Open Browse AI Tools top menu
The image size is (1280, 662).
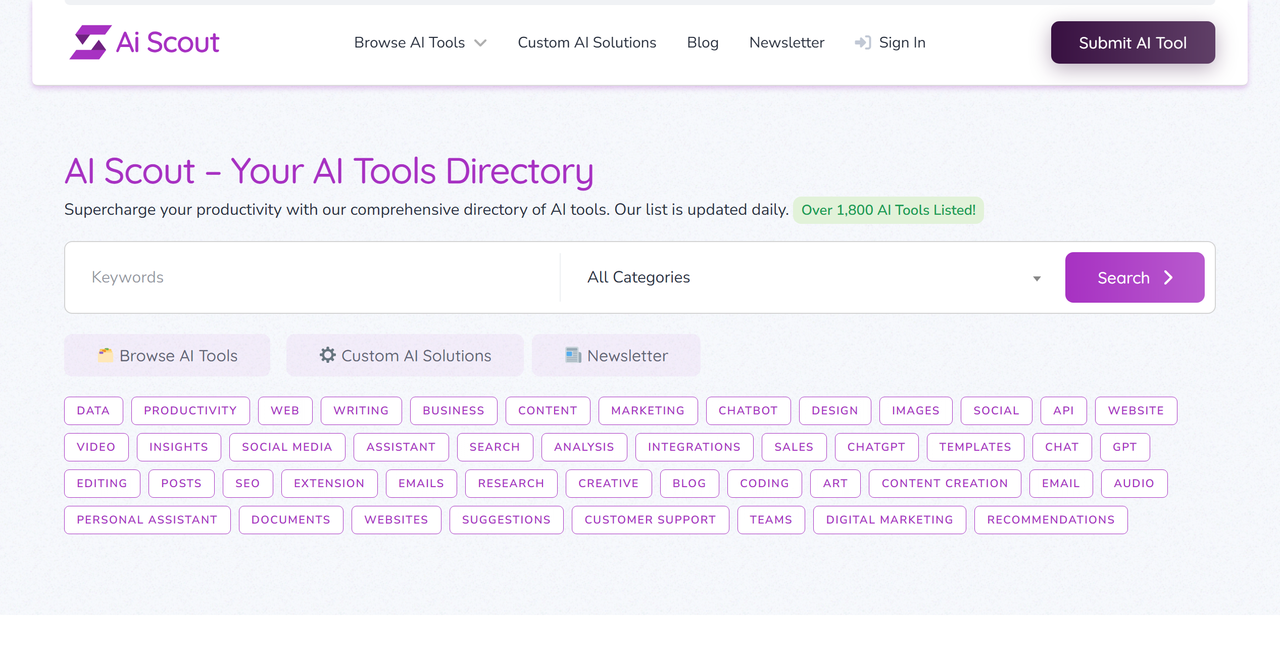[420, 43]
